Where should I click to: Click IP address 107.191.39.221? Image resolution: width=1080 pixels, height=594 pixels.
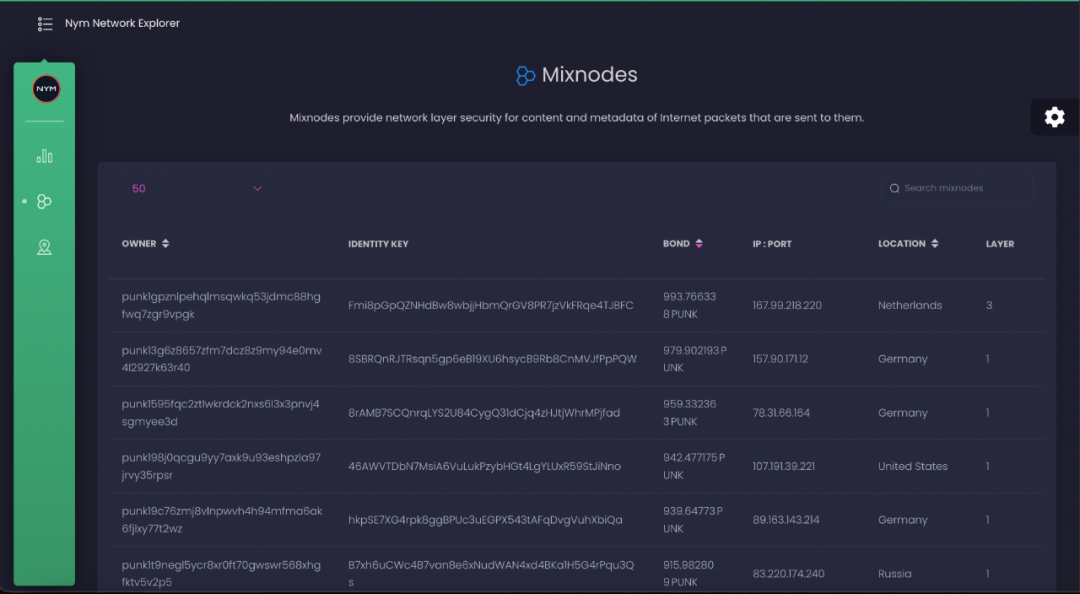[x=783, y=467]
